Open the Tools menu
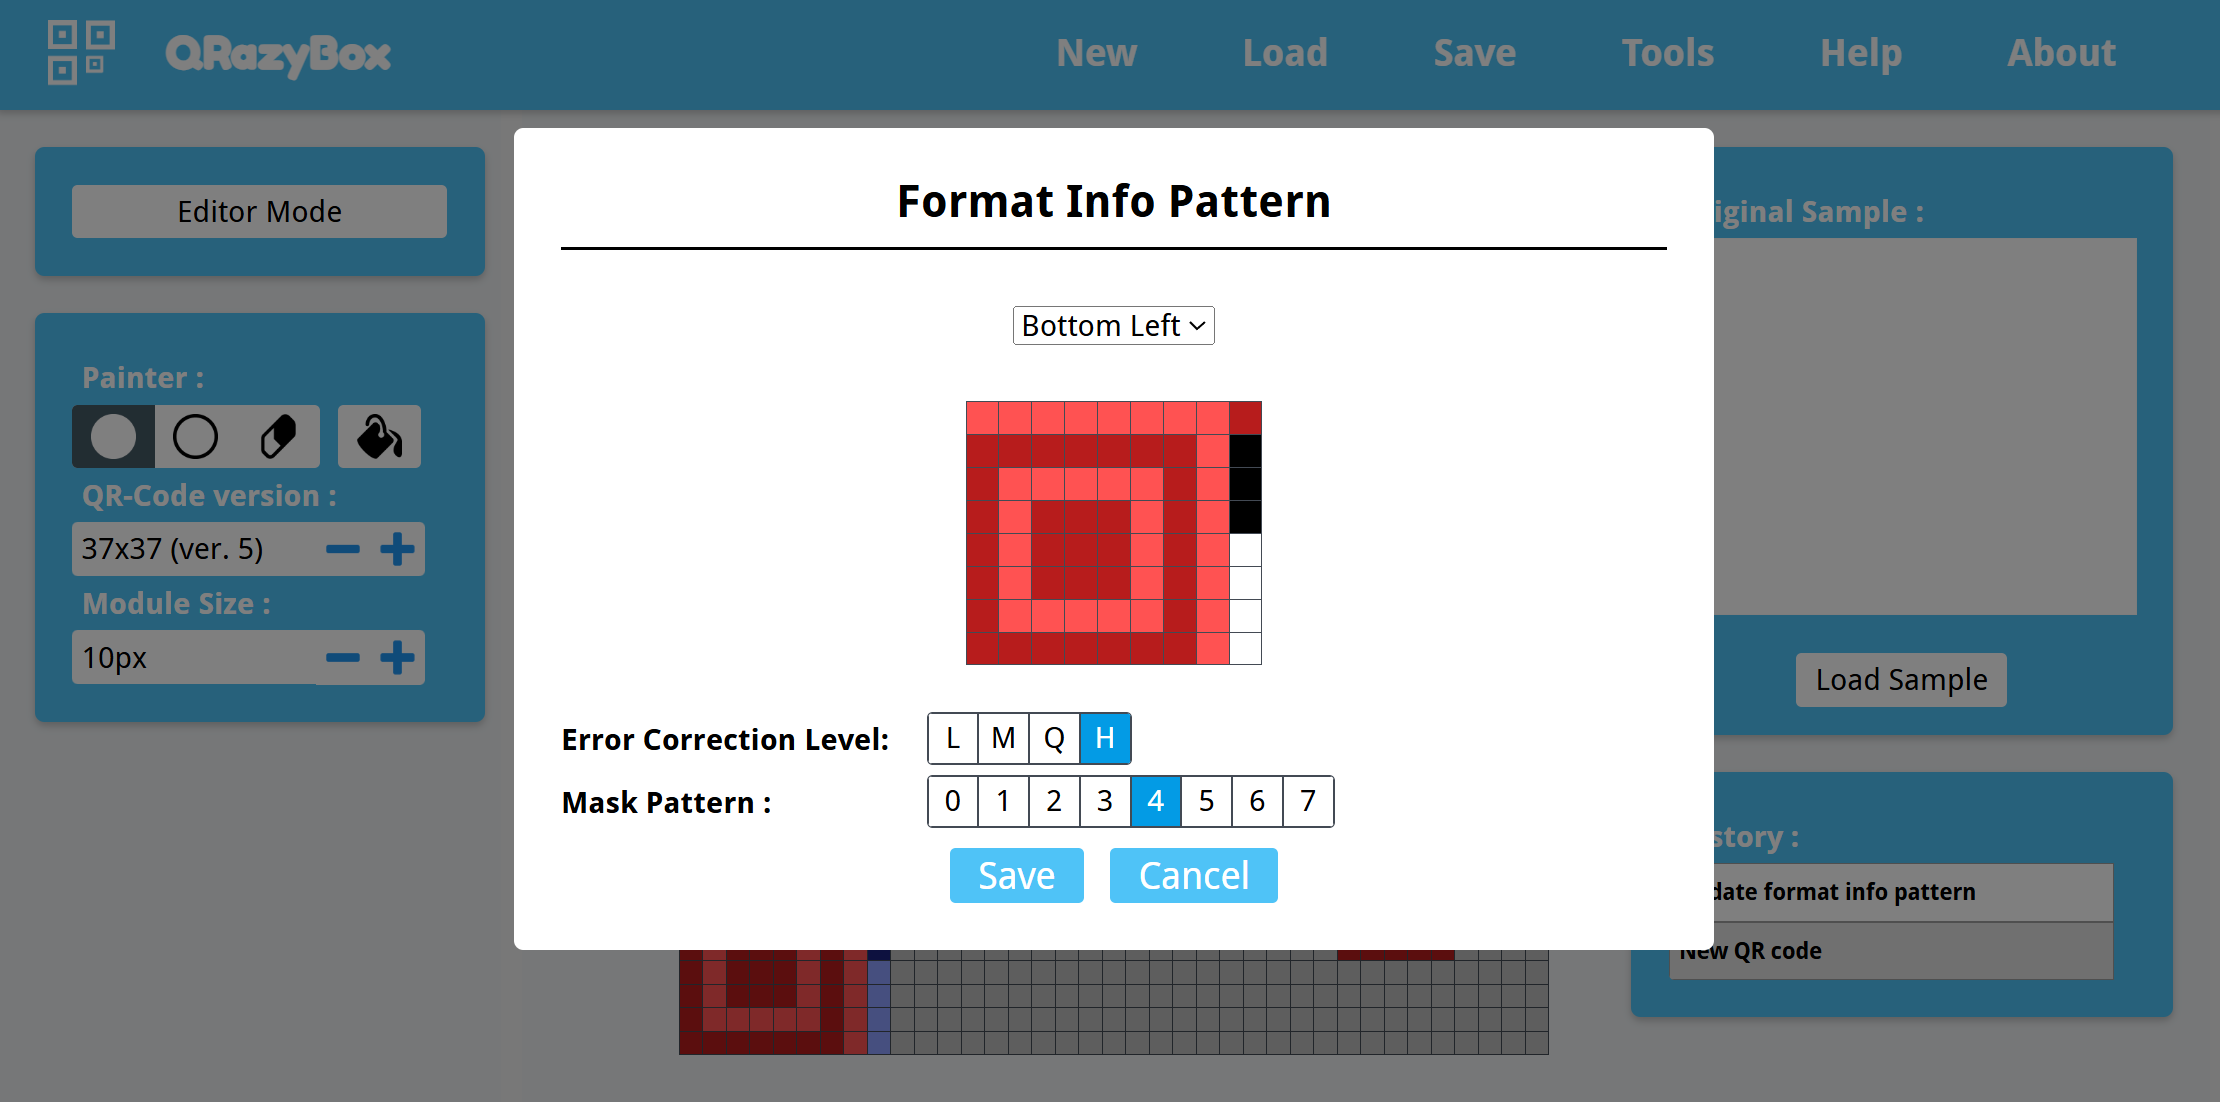2220x1102 pixels. click(1667, 53)
